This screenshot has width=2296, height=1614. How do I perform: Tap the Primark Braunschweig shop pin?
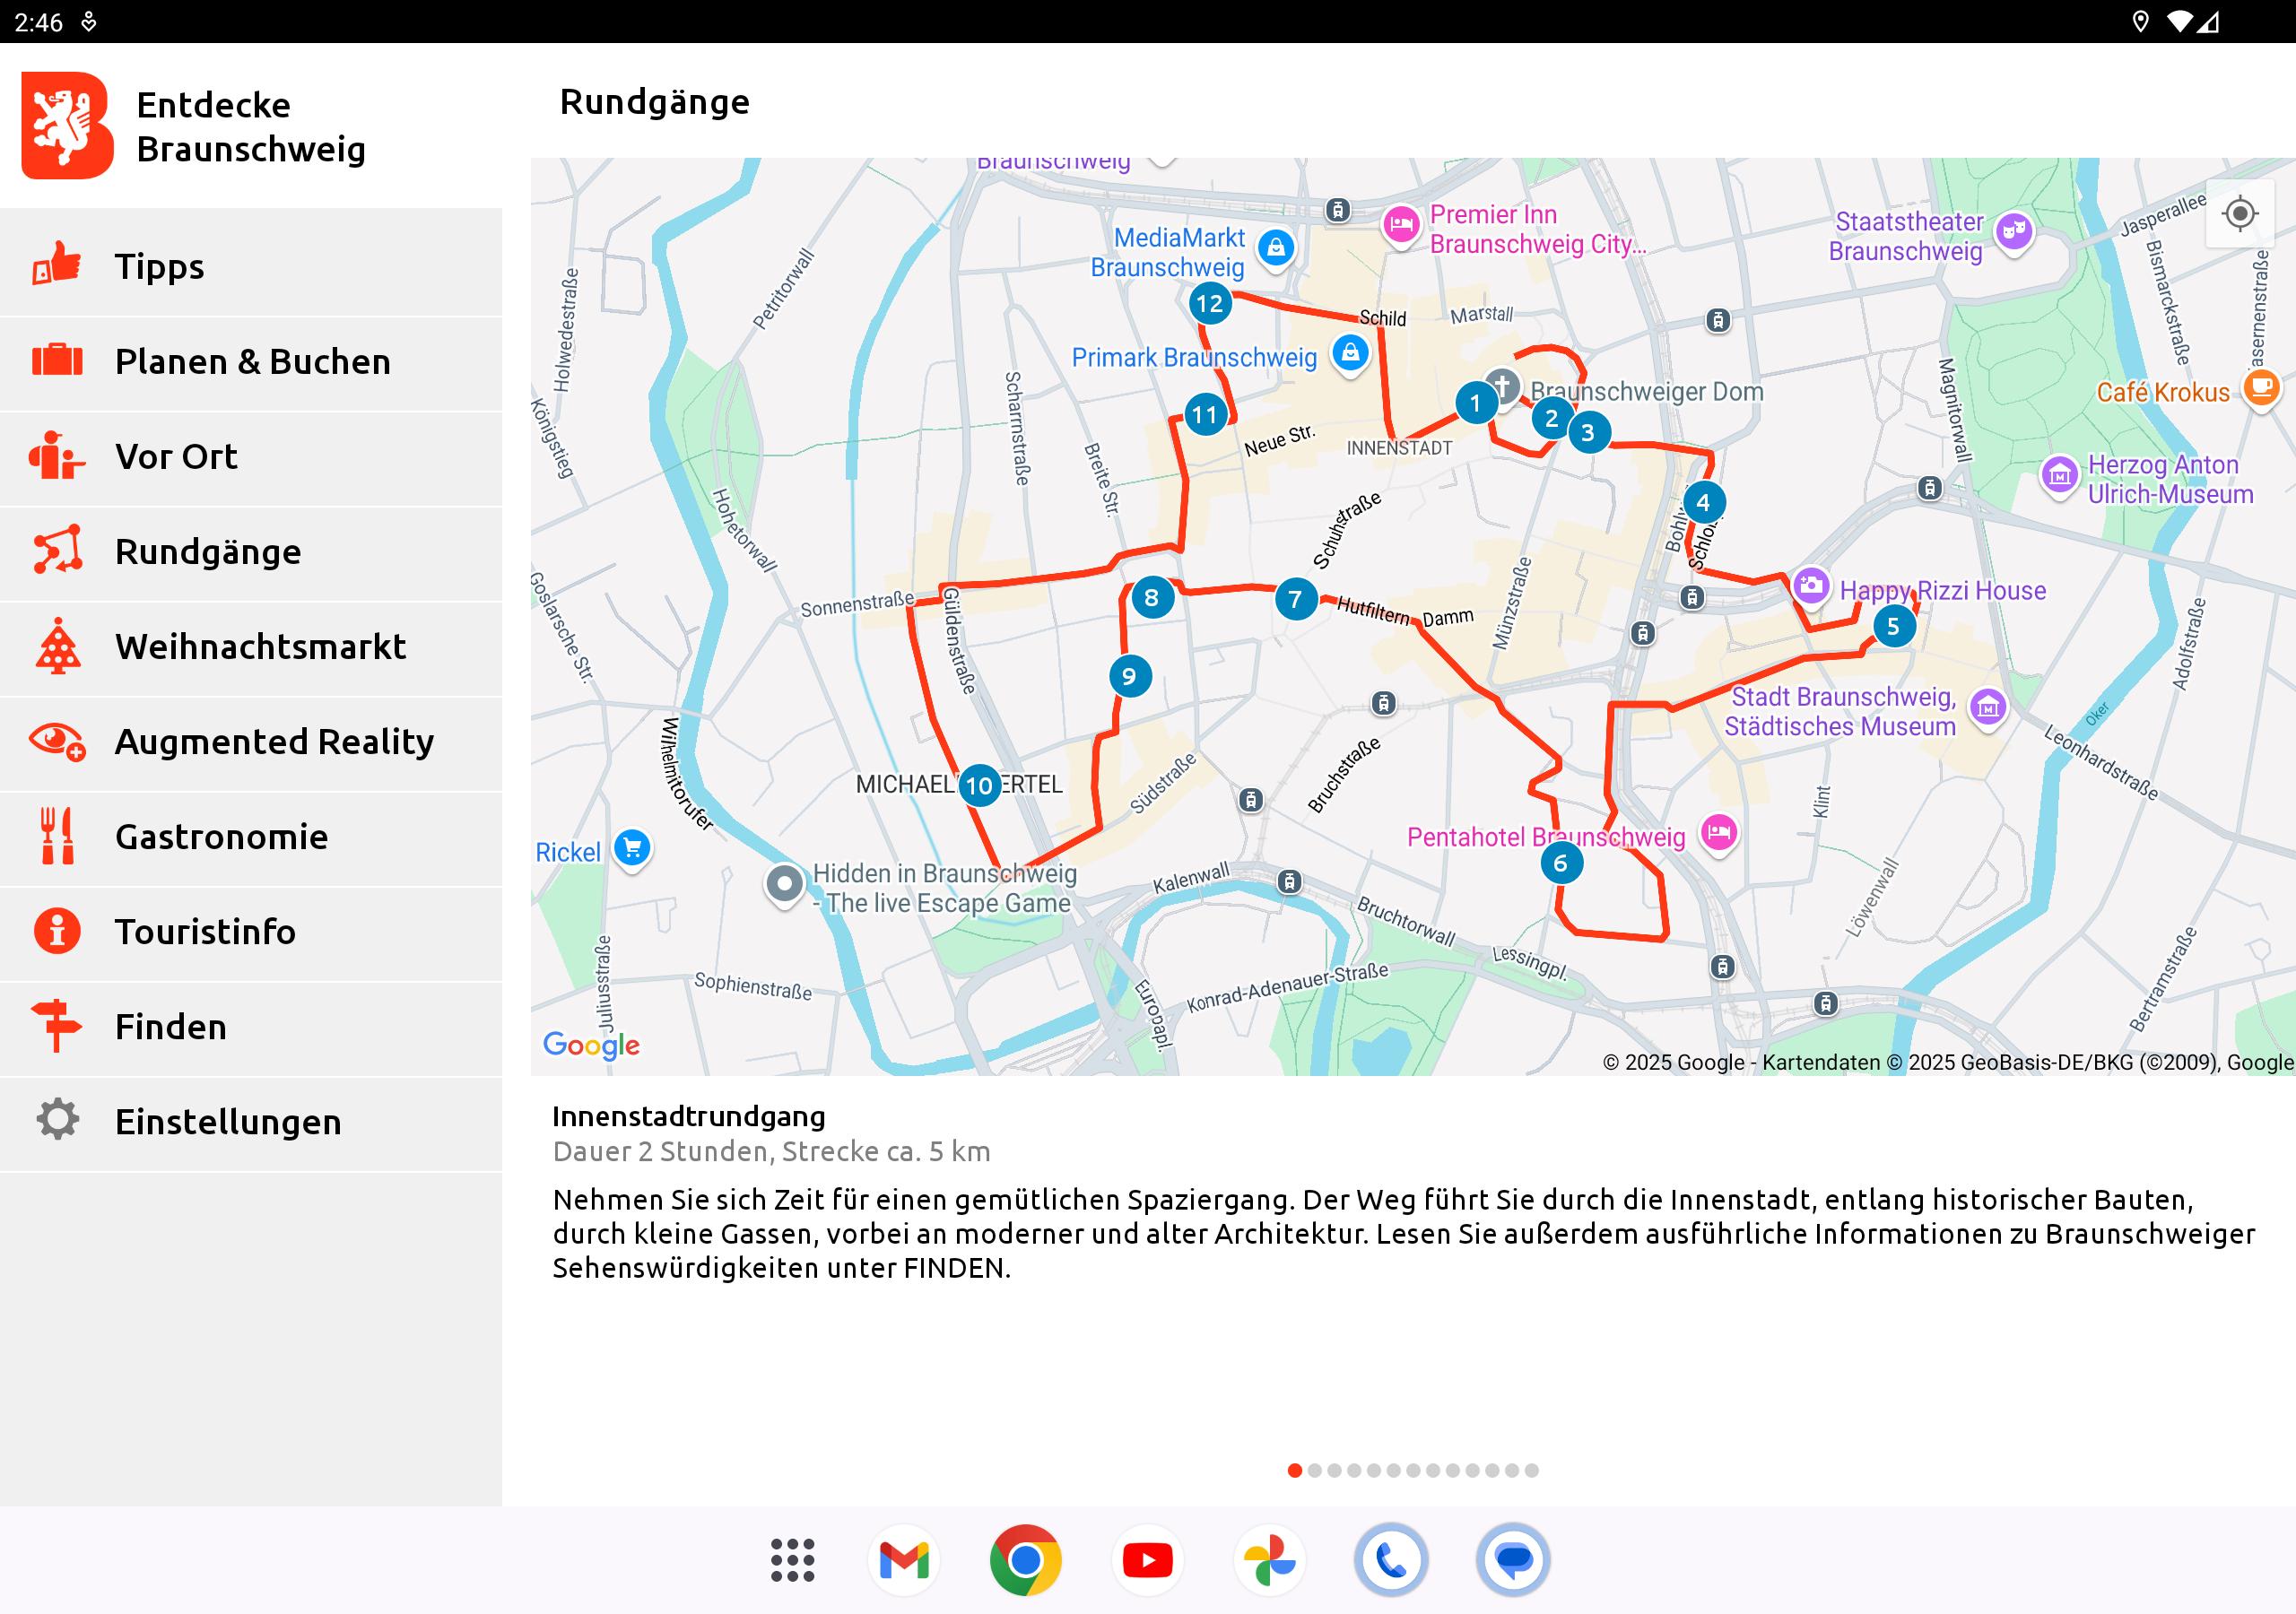(x=1350, y=354)
